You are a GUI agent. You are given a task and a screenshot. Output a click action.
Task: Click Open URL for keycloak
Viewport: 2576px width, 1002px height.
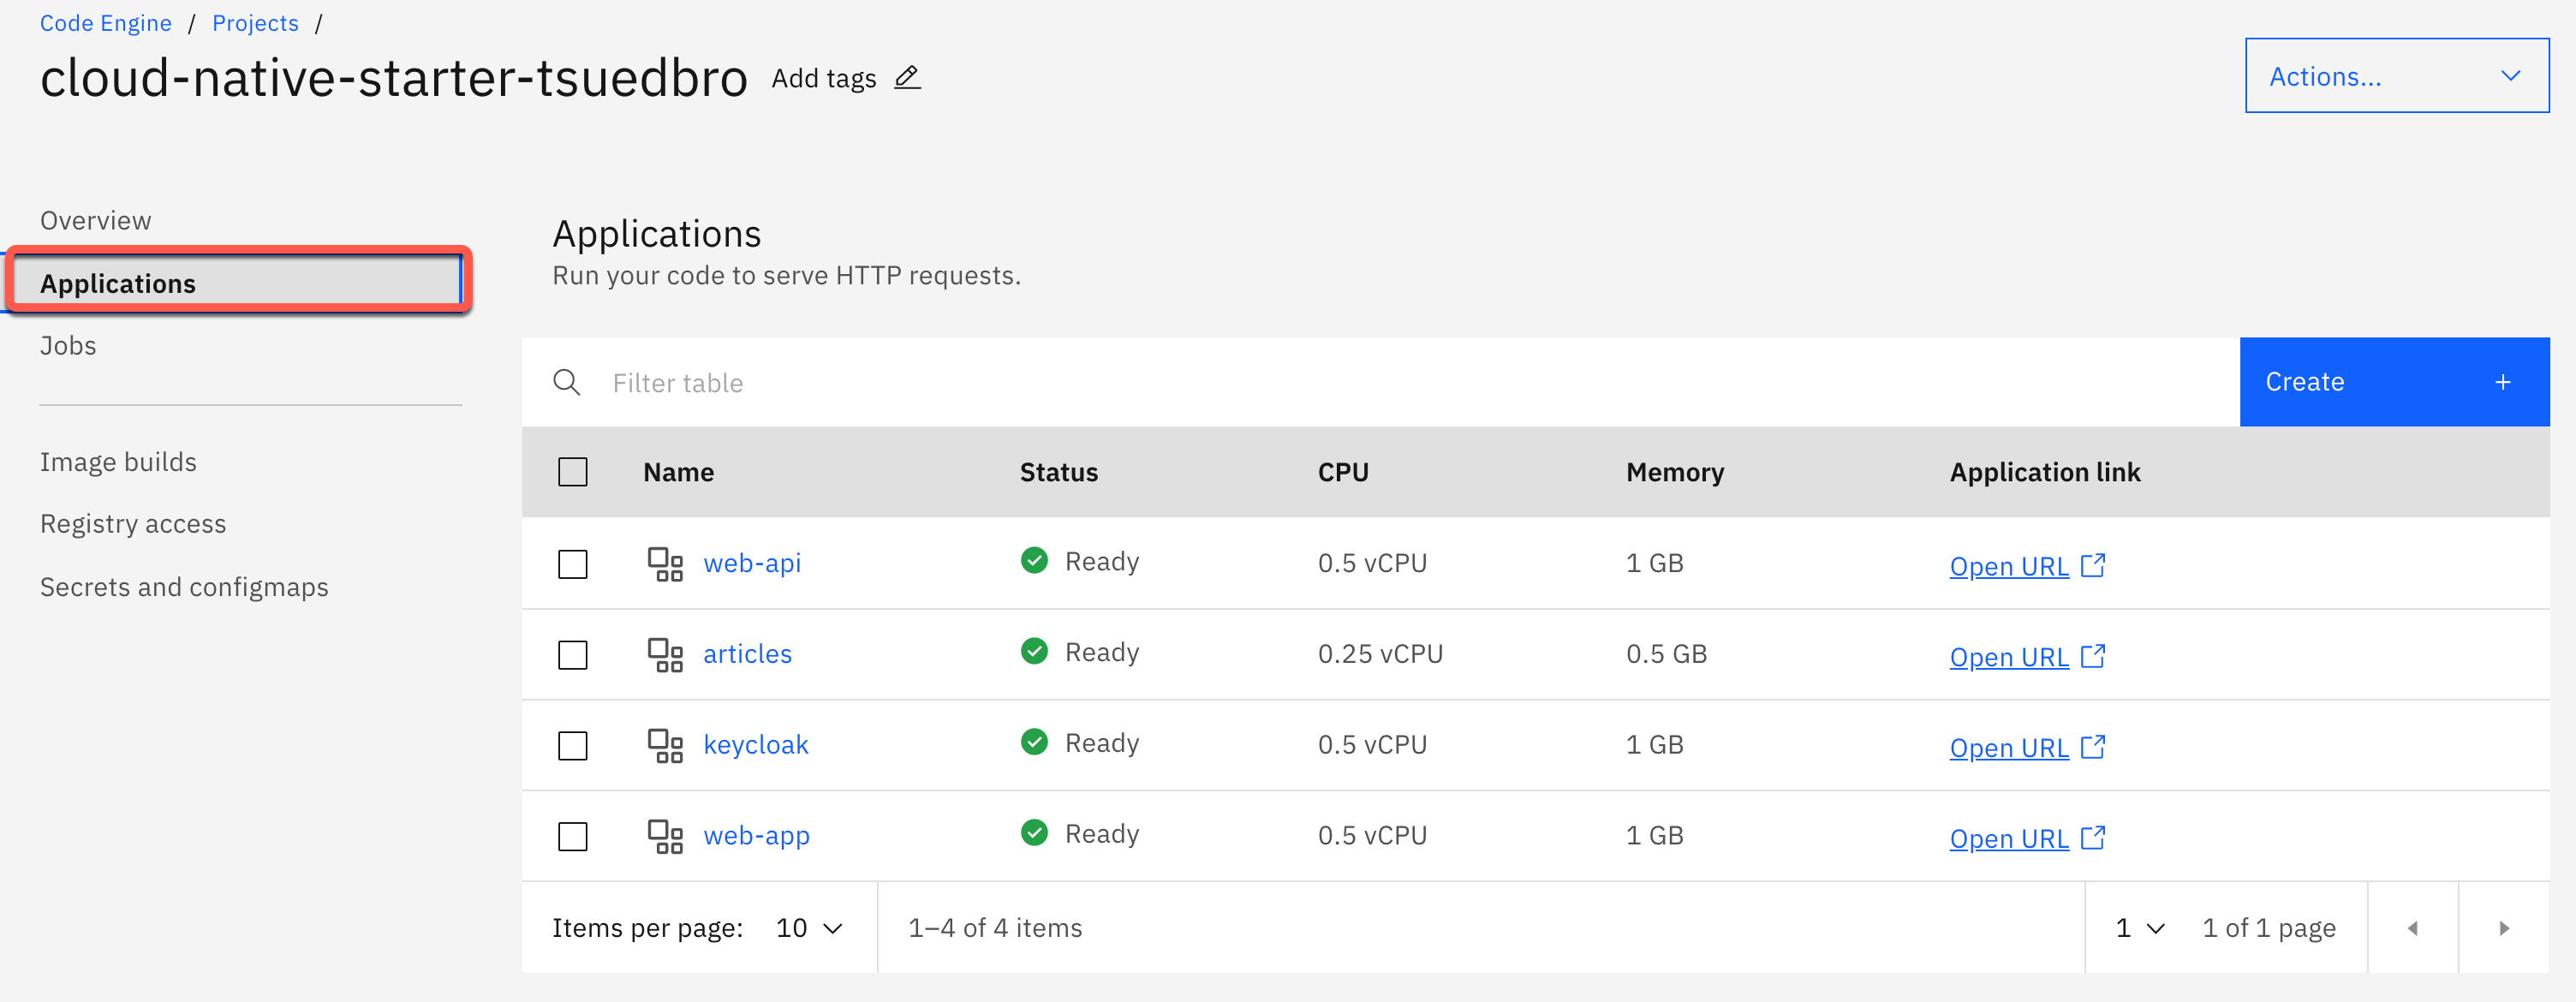tap(2009, 748)
